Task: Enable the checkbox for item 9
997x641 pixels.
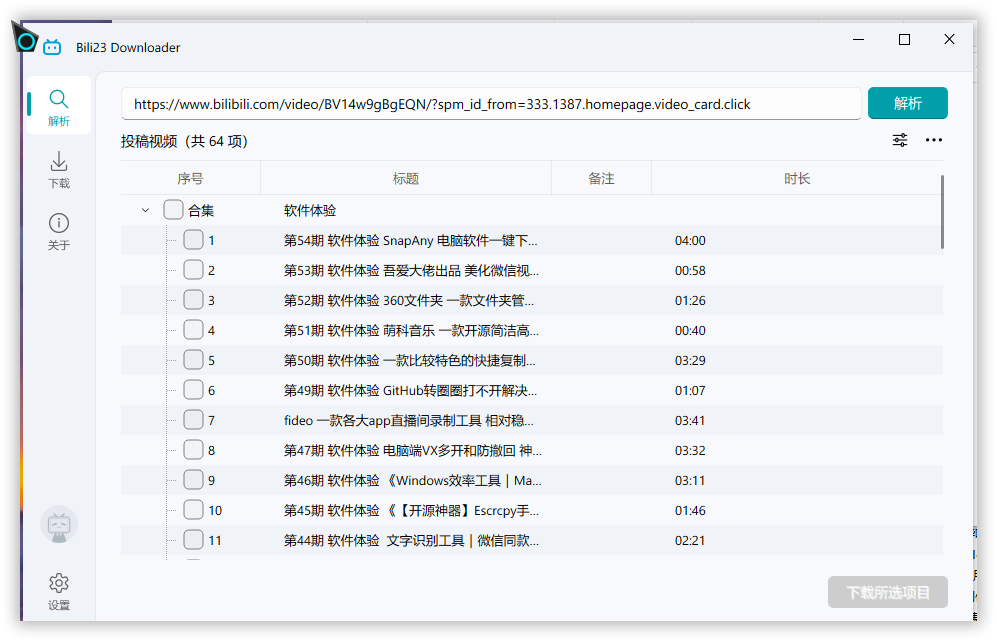Action: pyautogui.click(x=193, y=480)
